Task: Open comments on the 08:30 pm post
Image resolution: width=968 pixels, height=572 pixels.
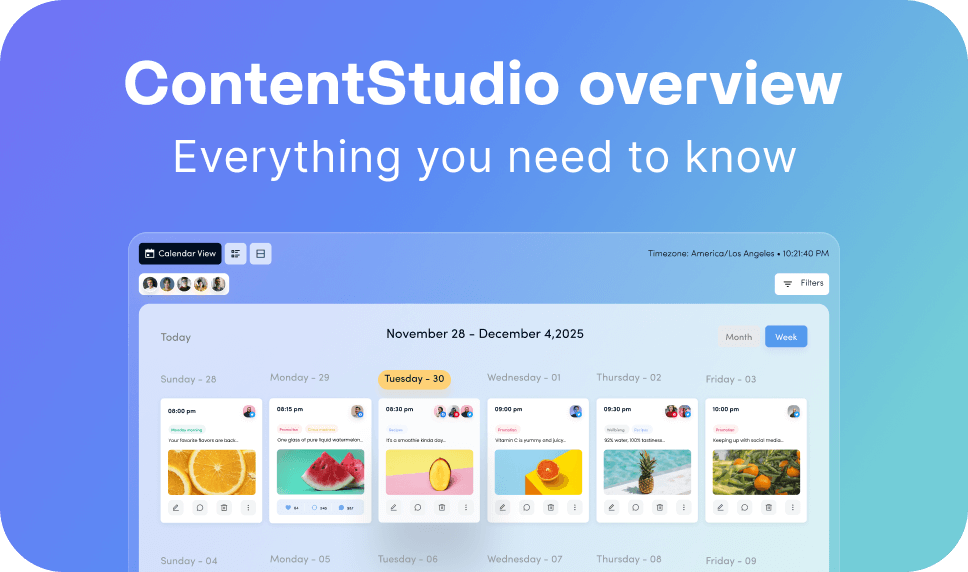Action: click(x=417, y=508)
